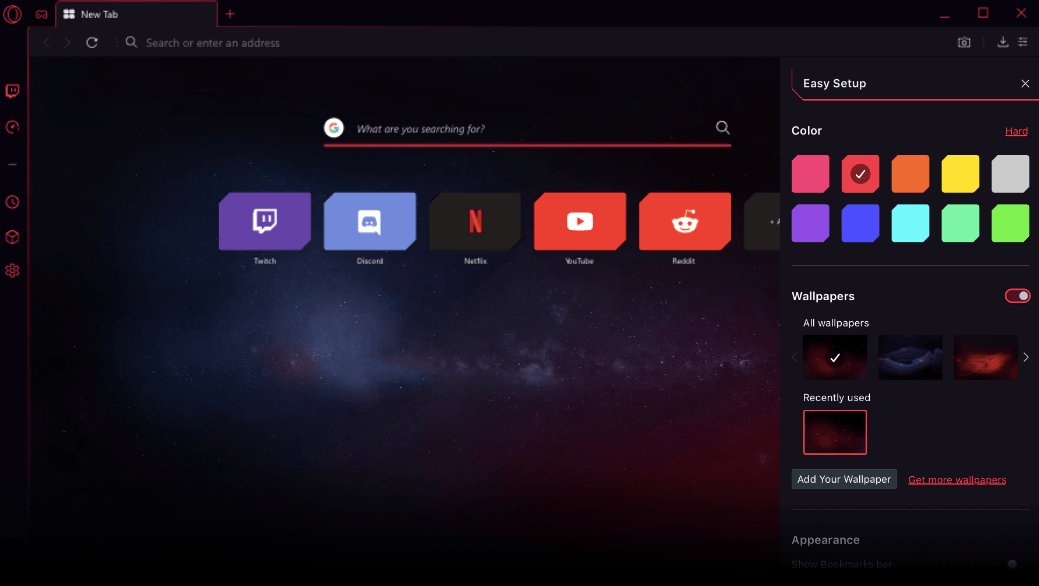Turn off the Wallpapers toggle
Screen dimensions: 1039x586
point(1018,296)
